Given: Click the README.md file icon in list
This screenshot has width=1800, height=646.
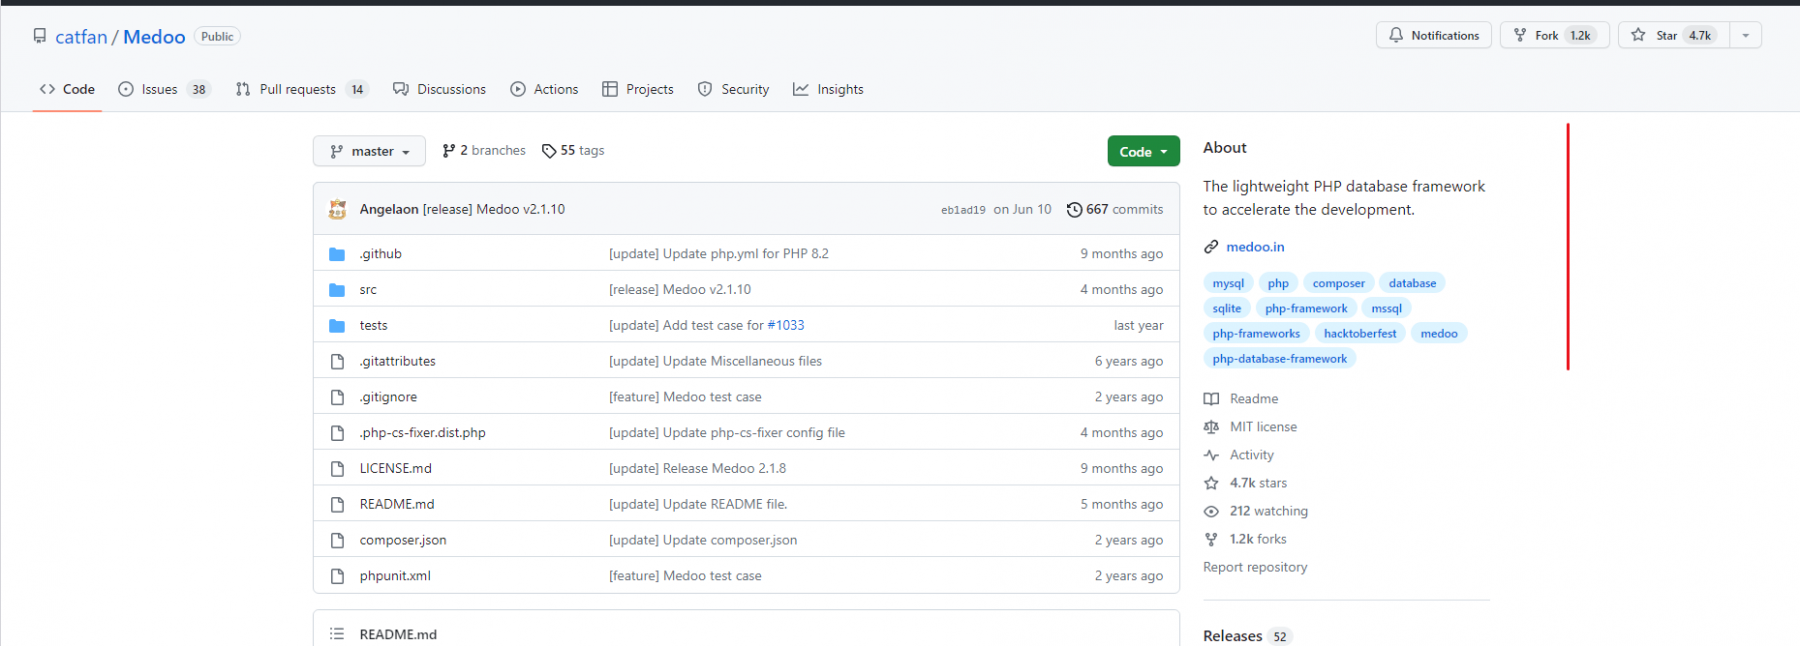Looking at the screenshot, I should click(337, 504).
